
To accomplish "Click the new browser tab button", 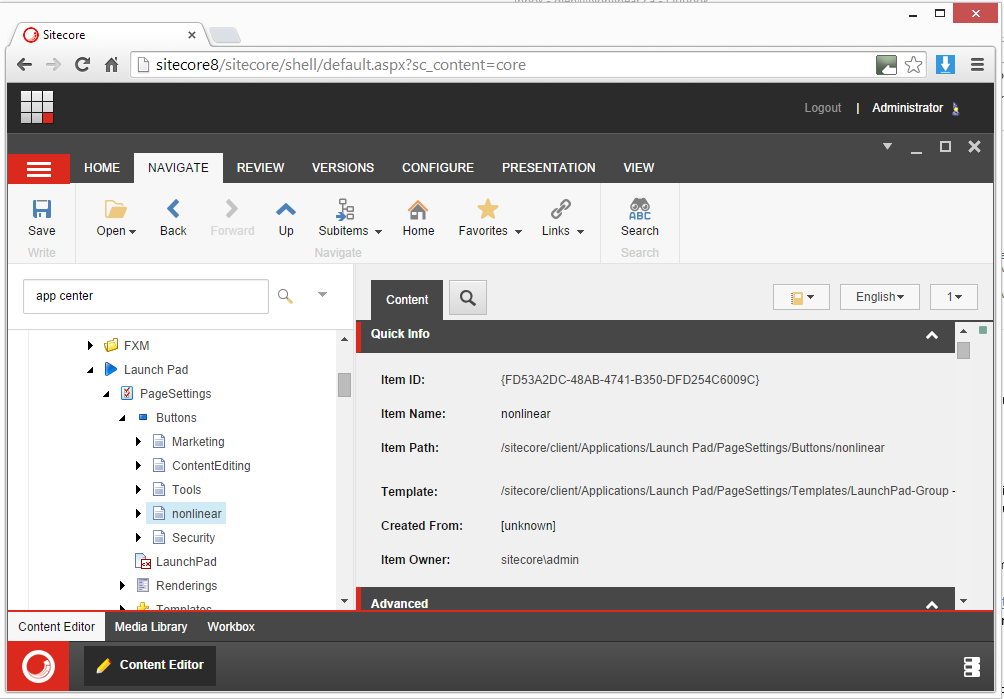I will pos(225,35).
